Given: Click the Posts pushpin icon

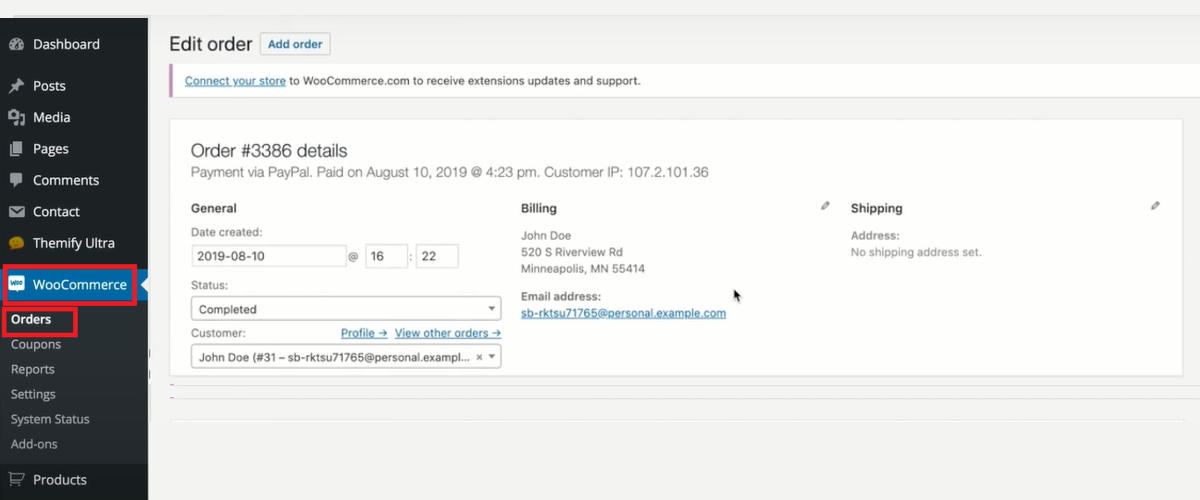Looking at the screenshot, I should tap(16, 86).
